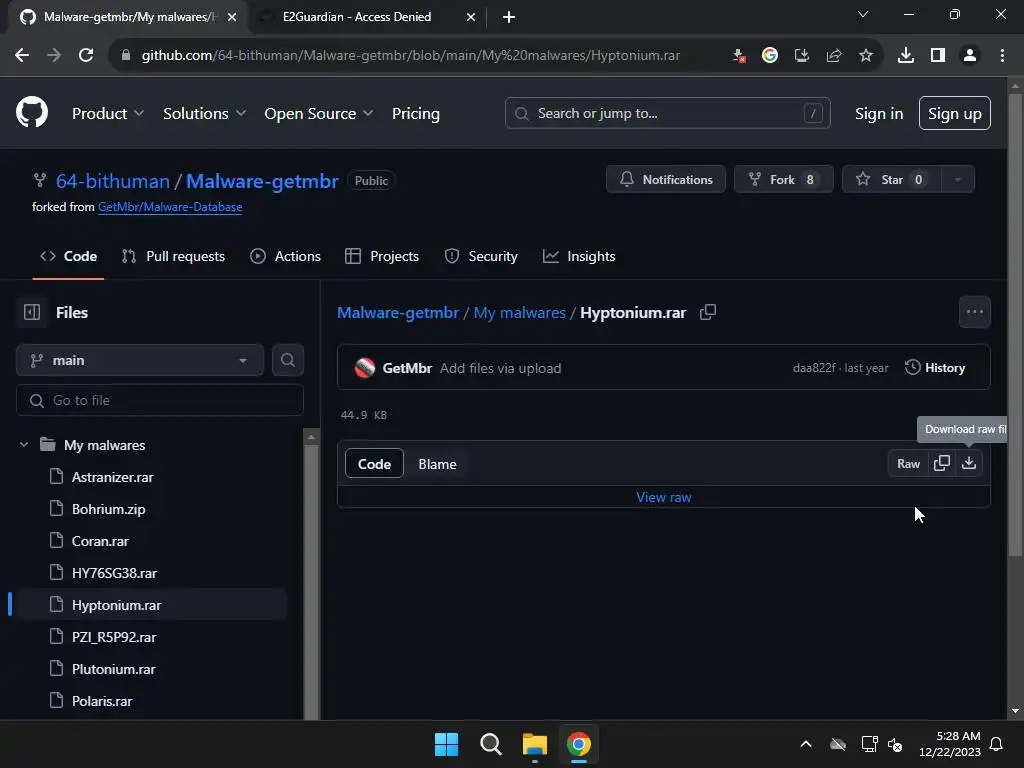
Task: Click the GitHub Octocat home logo
Action: click(x=32, y=112)
